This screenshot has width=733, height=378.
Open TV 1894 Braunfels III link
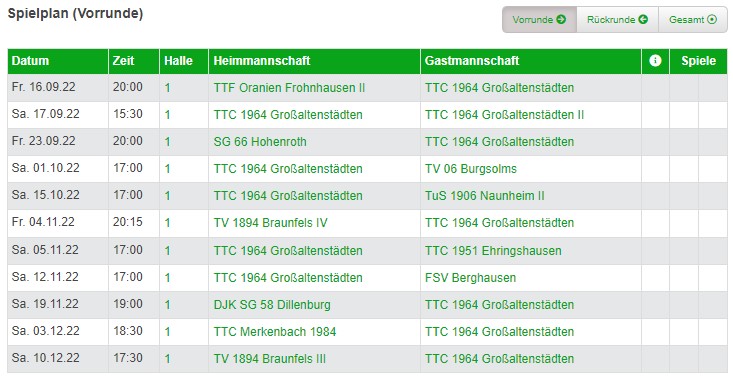coord(270,359)
